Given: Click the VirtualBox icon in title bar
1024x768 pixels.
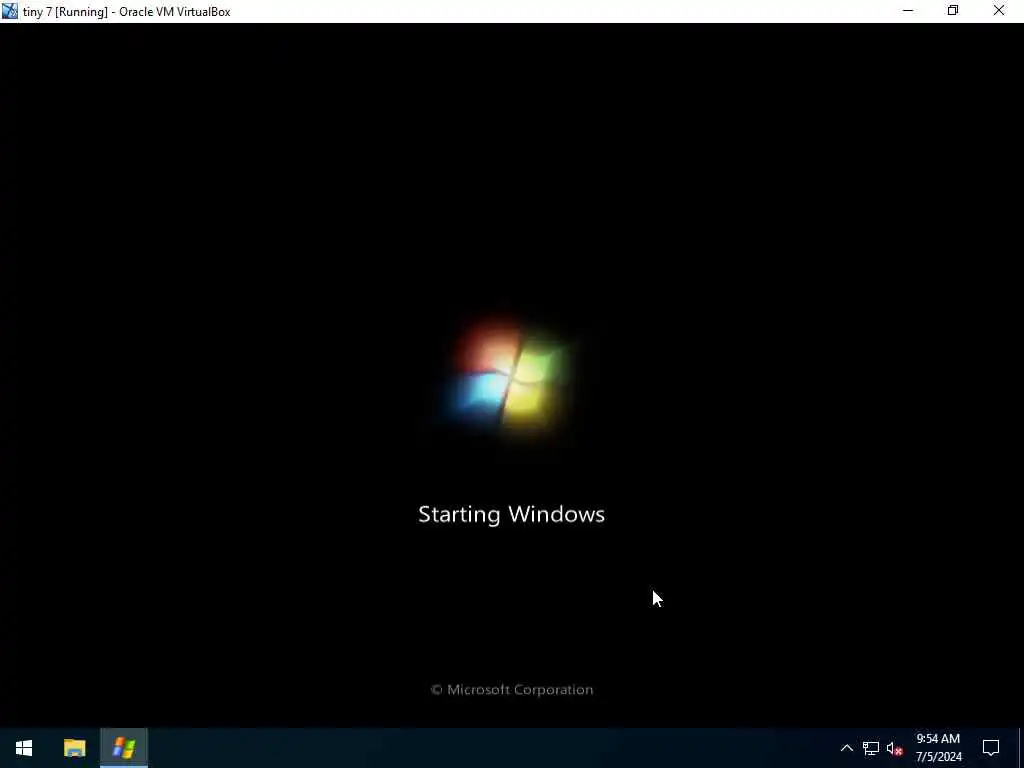Looking at the screenshot, I should (10, 11).
